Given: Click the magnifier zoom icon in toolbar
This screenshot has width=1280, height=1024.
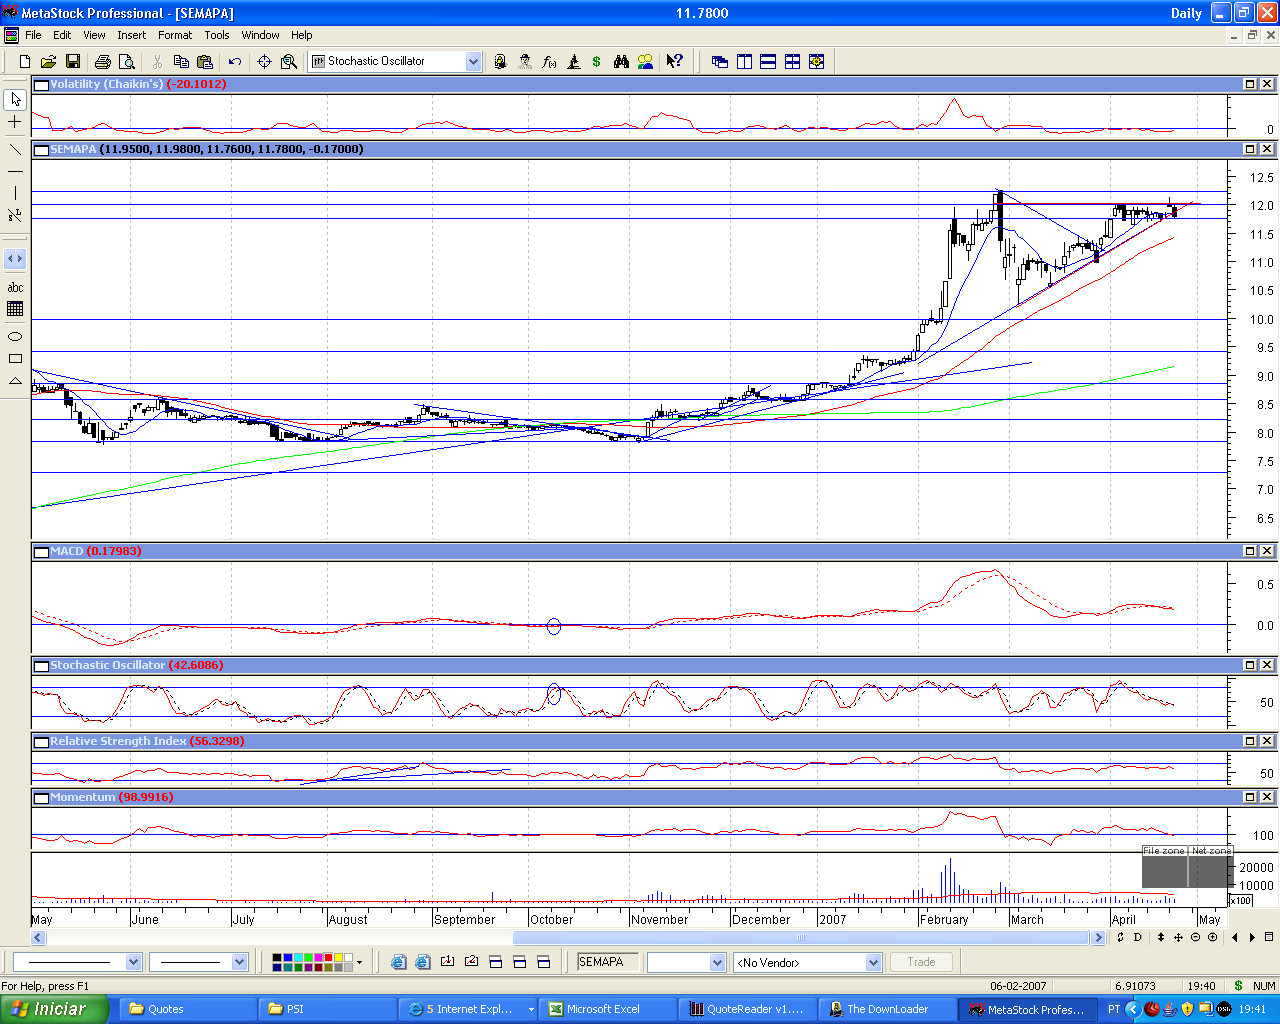Looking at the screenshot, I should pos(289,61).
